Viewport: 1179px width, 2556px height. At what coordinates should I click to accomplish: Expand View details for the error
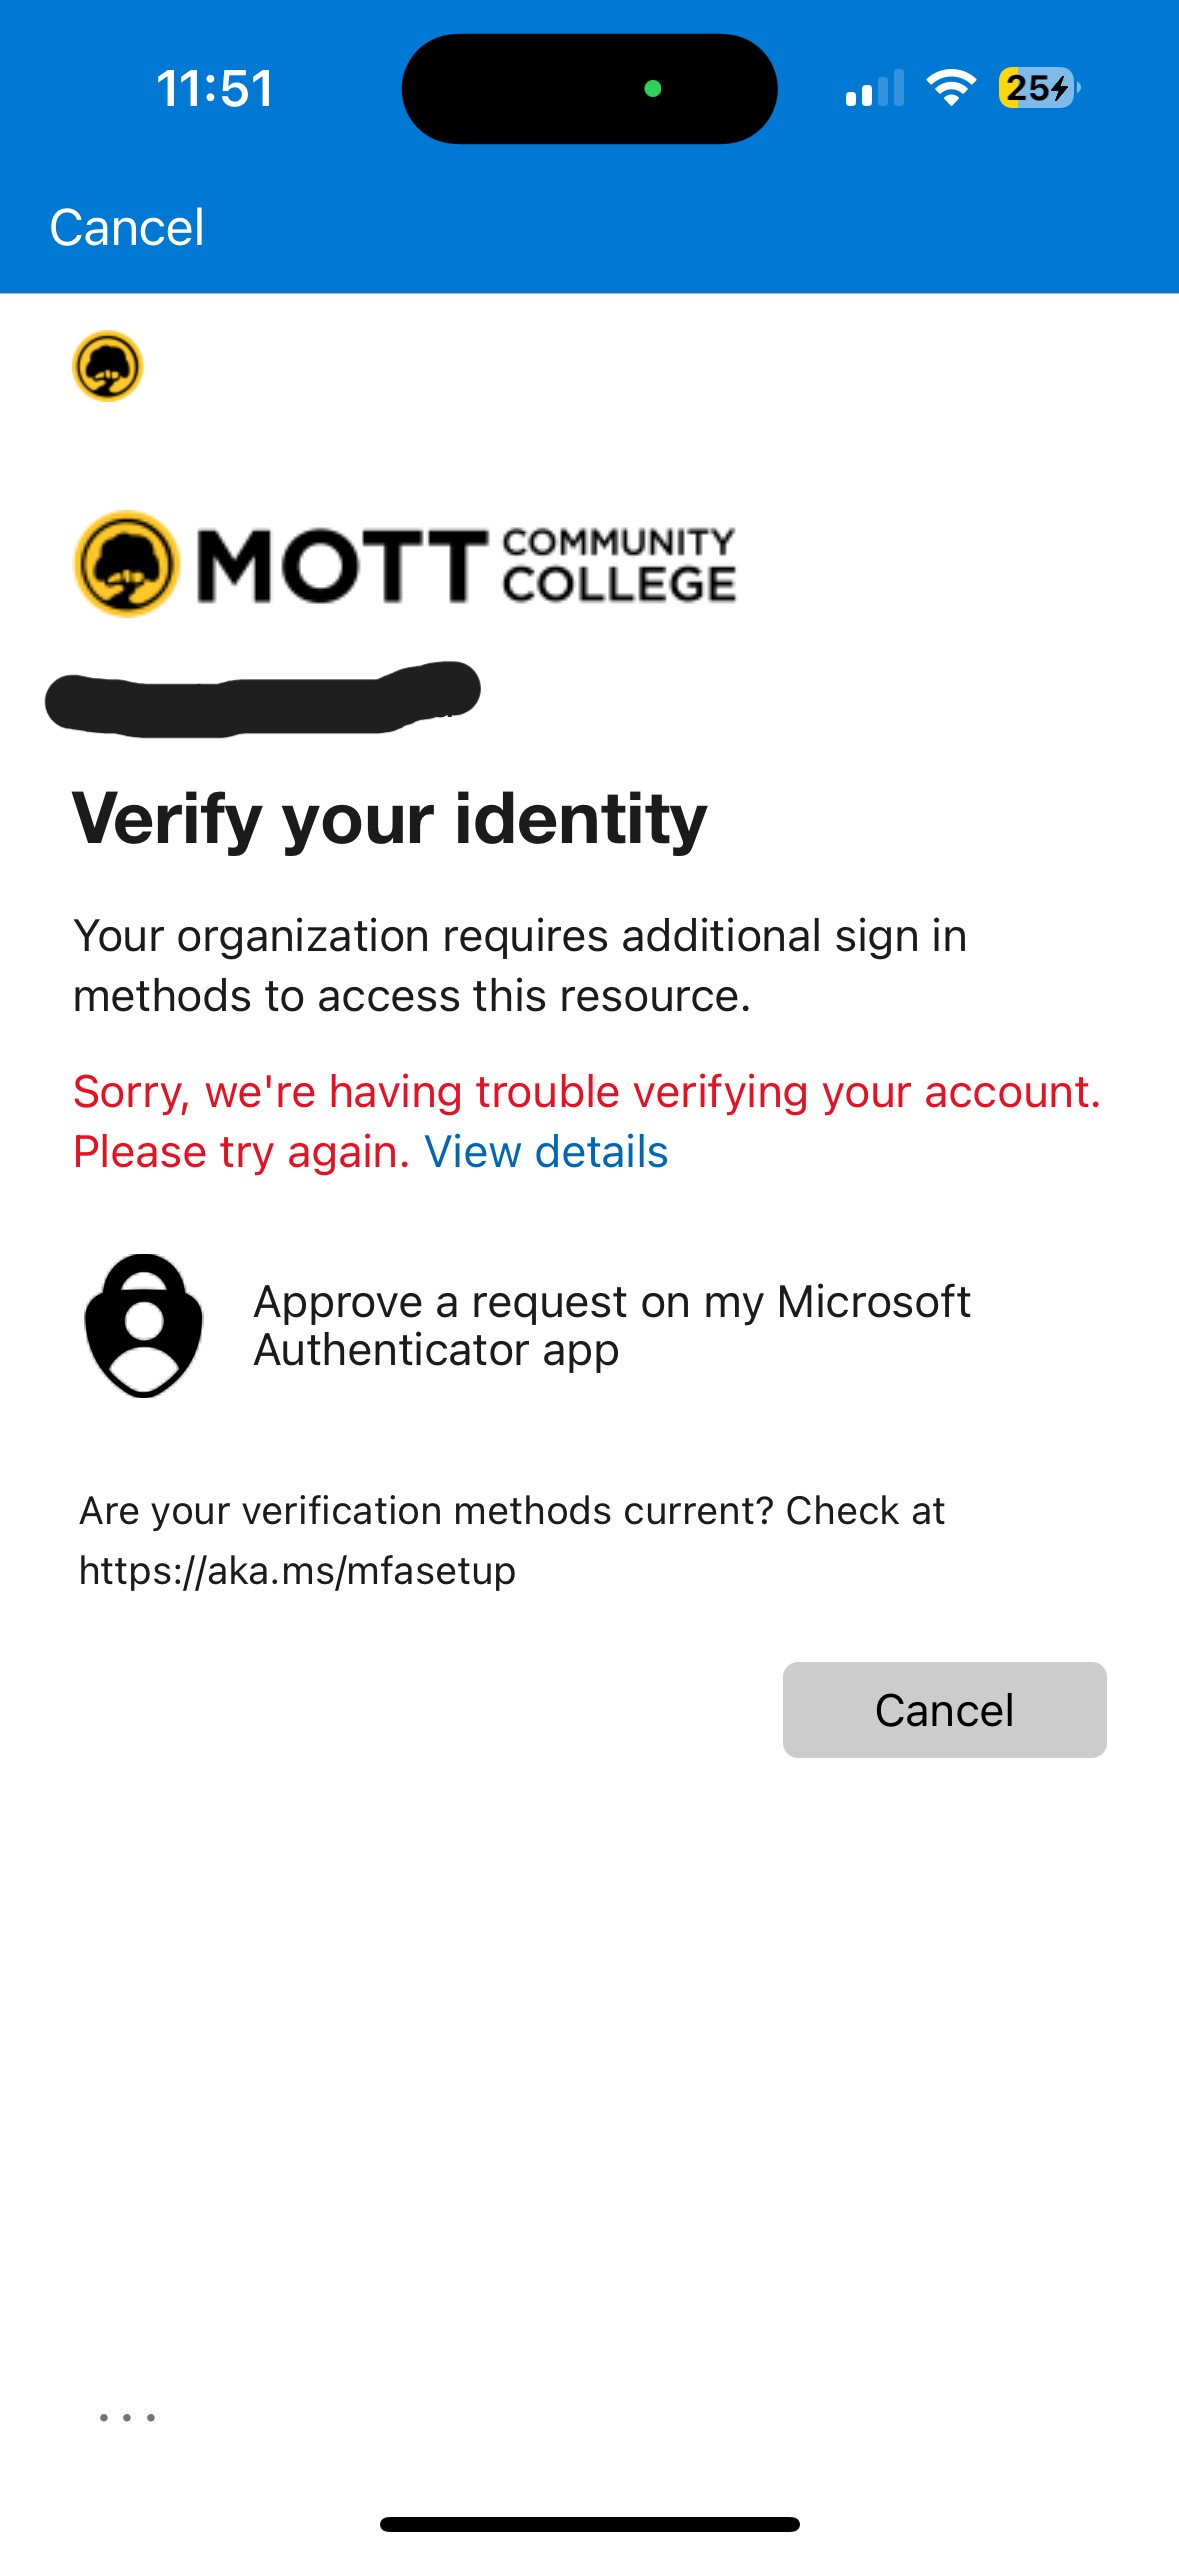click(547, 1154)
